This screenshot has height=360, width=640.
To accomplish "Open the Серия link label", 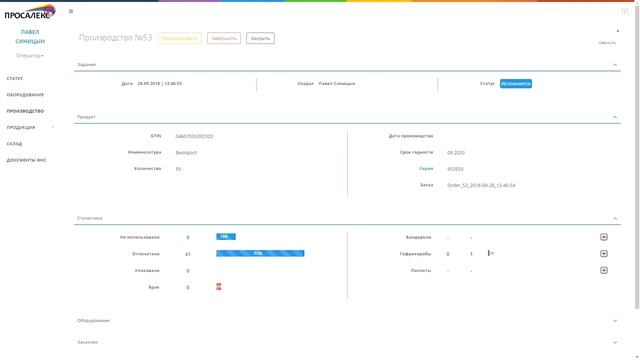I will click(x=426, y=169).
